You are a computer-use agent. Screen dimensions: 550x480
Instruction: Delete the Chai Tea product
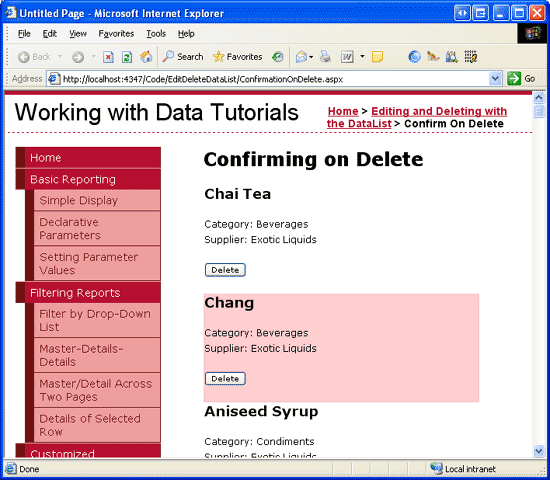(225, 270)
